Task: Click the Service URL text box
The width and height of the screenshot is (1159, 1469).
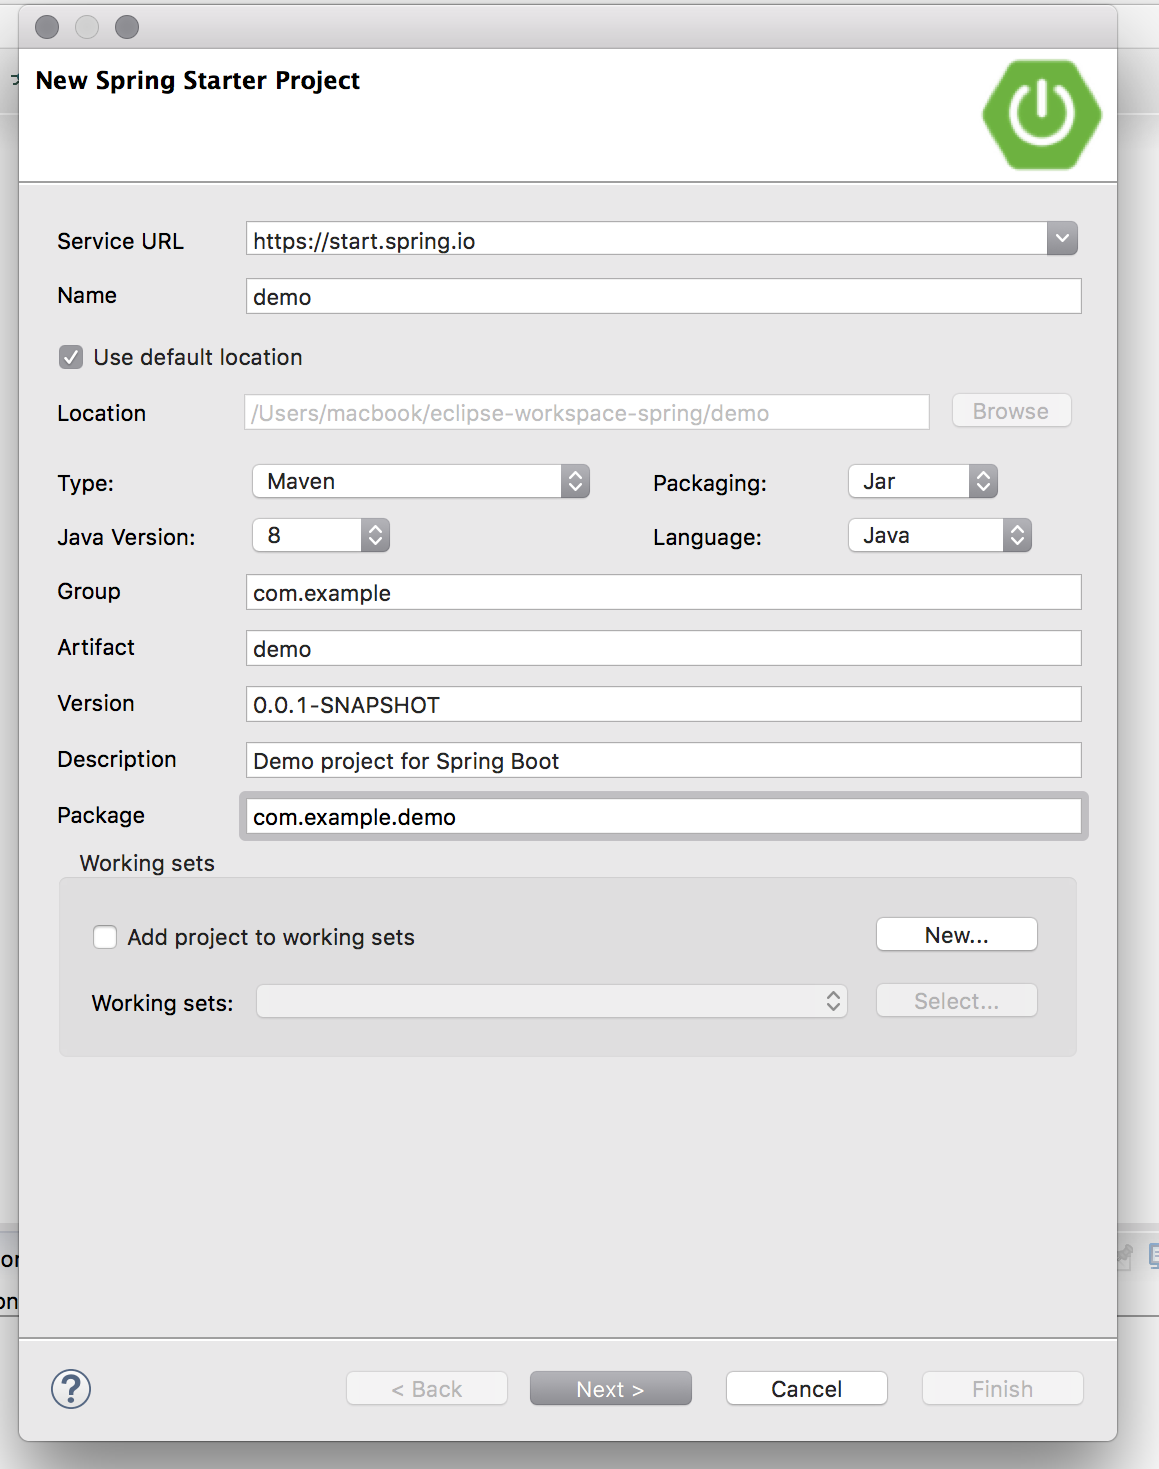Action: [645, 241]
